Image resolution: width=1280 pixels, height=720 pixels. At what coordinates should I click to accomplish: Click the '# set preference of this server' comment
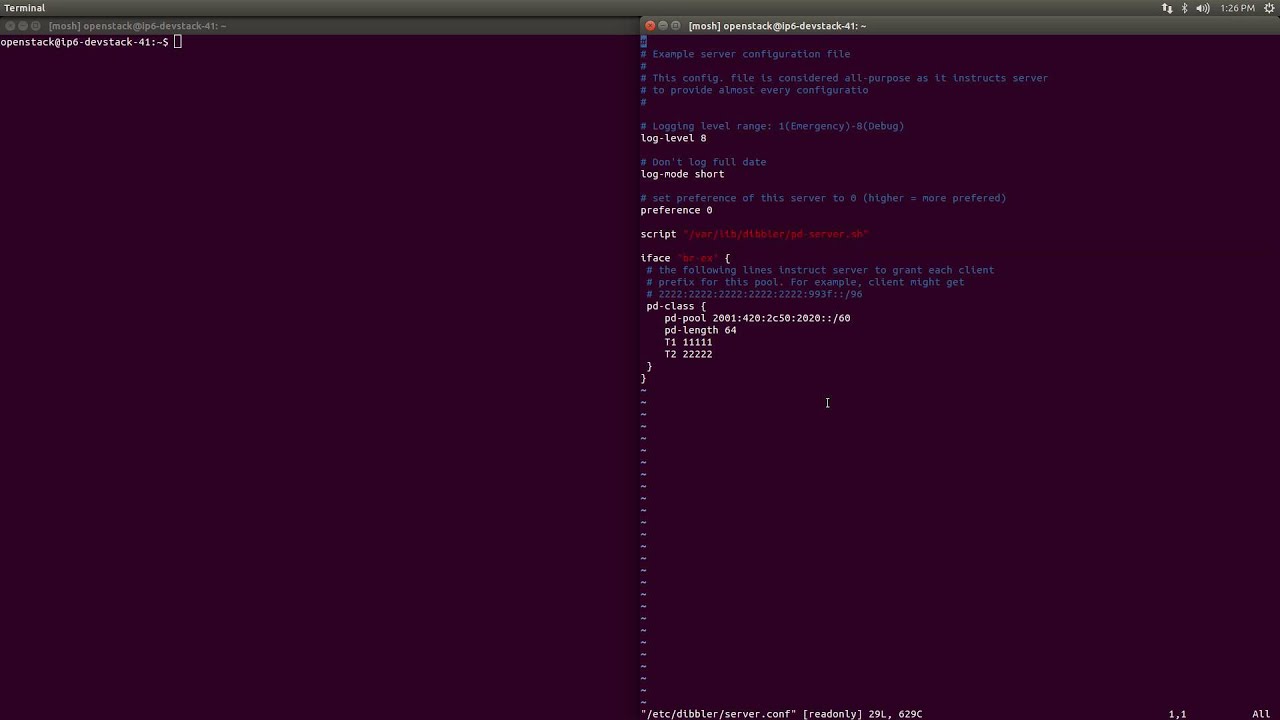pyautogui.click(x=823, y=198)
